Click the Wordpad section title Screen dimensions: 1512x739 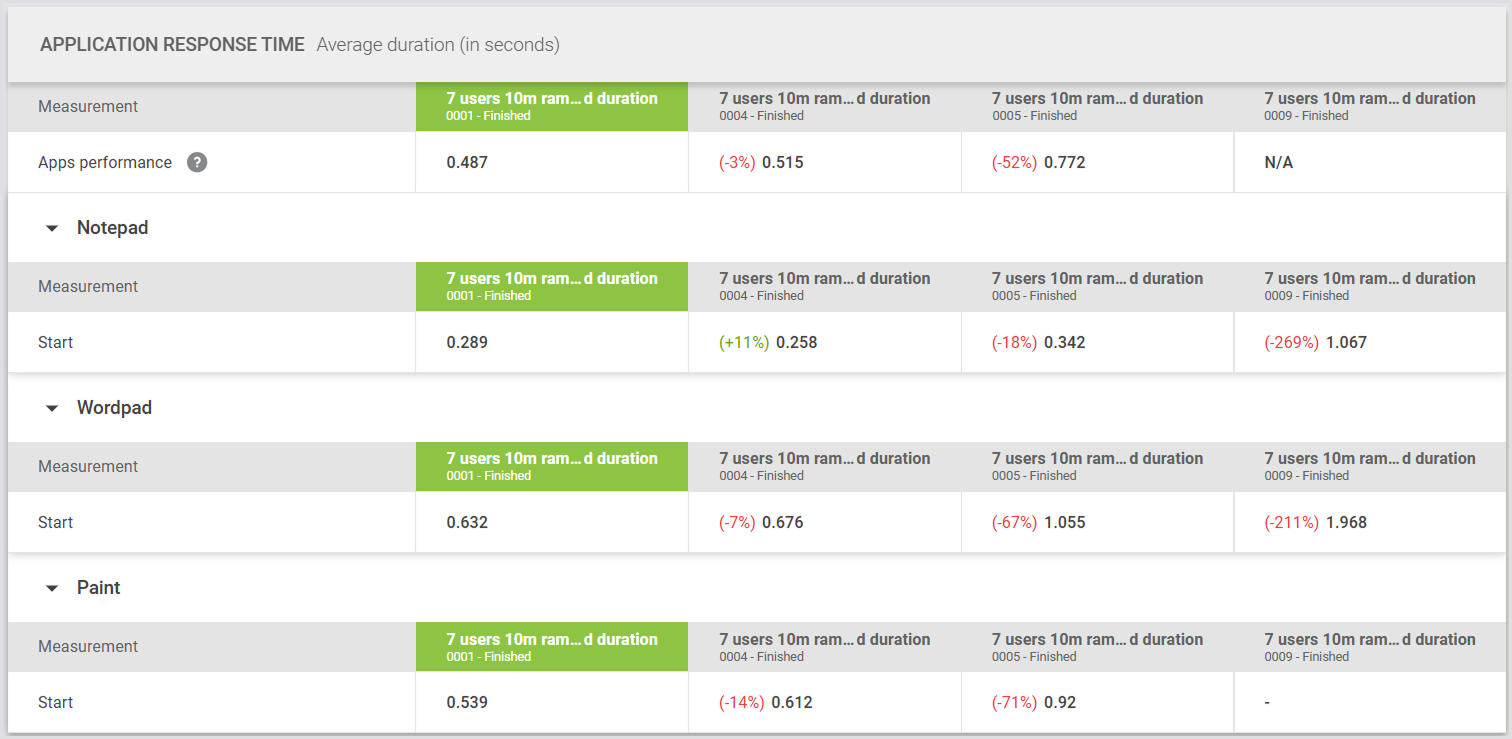click(114, 408)
